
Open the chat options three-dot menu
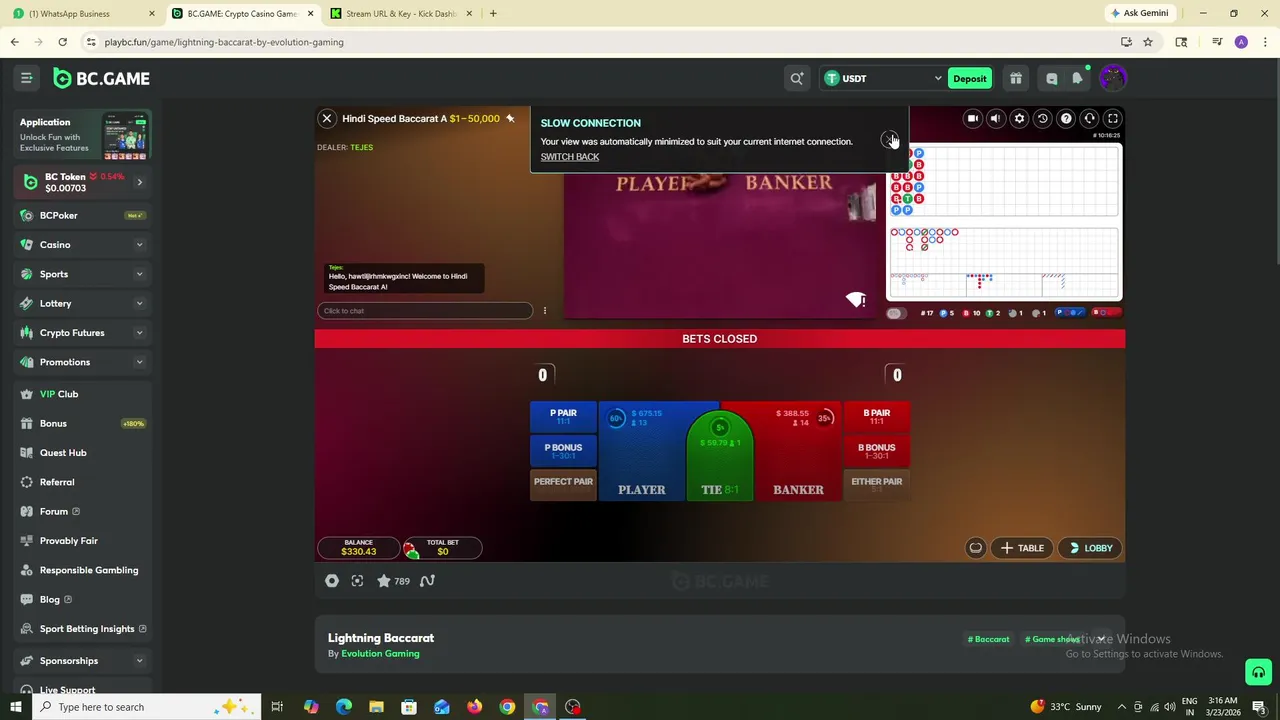[x=544, y=310]
